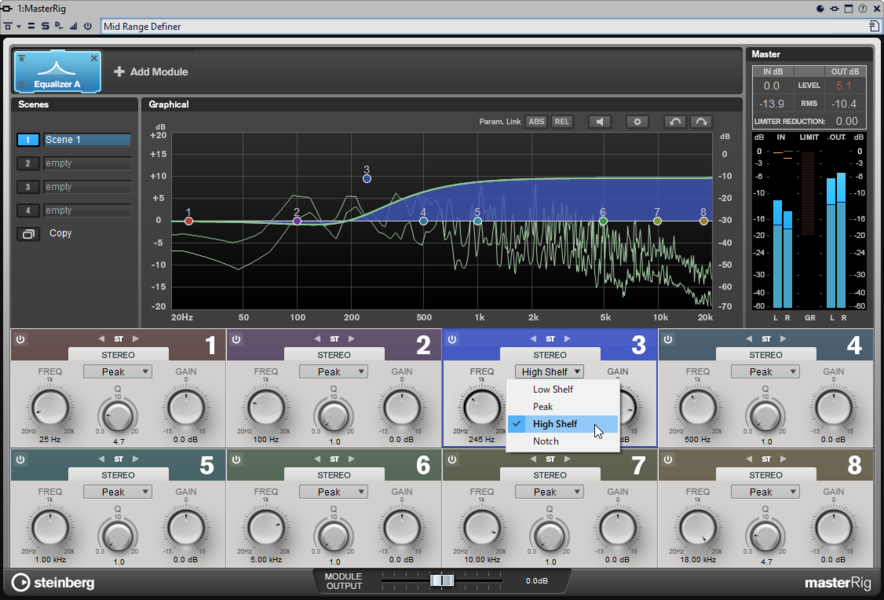Click the help question mark icon in title bar
This screenshot has height=600, width=884.
pos(863,8)
